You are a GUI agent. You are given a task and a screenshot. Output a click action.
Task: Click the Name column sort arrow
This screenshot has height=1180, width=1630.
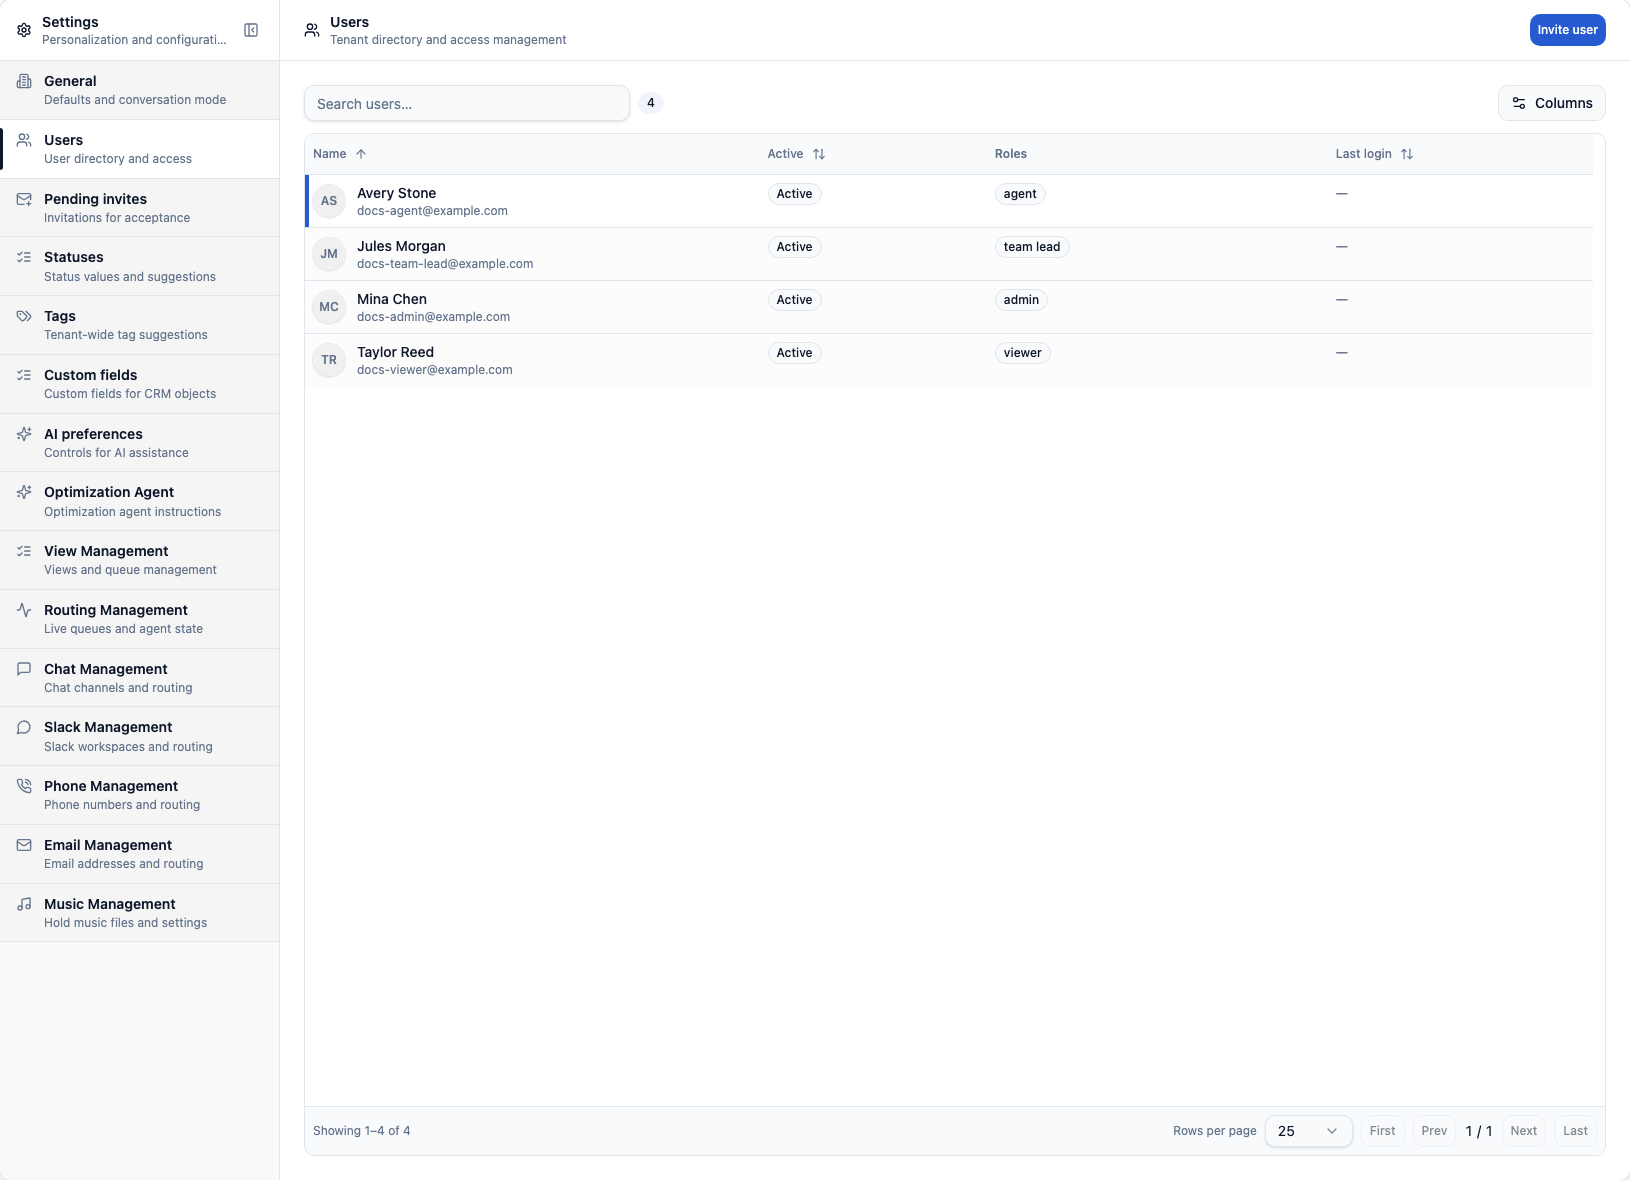361,154
